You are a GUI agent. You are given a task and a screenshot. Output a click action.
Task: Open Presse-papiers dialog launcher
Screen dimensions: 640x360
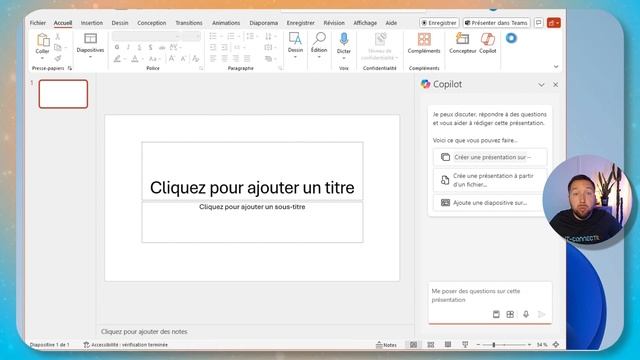(70, 68)
